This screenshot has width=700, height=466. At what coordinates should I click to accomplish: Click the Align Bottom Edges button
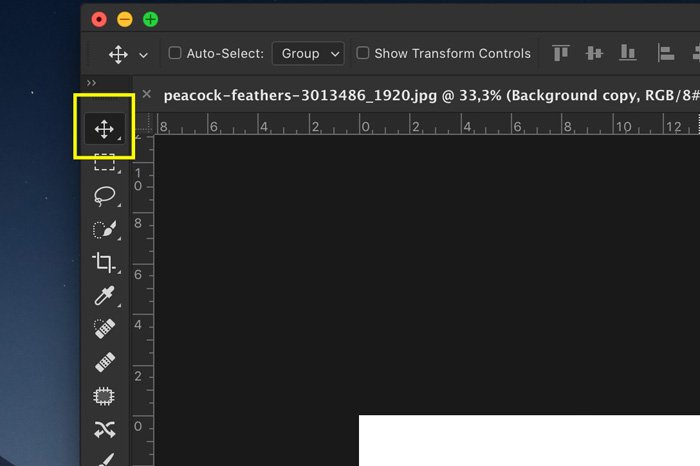click(627, 53)
